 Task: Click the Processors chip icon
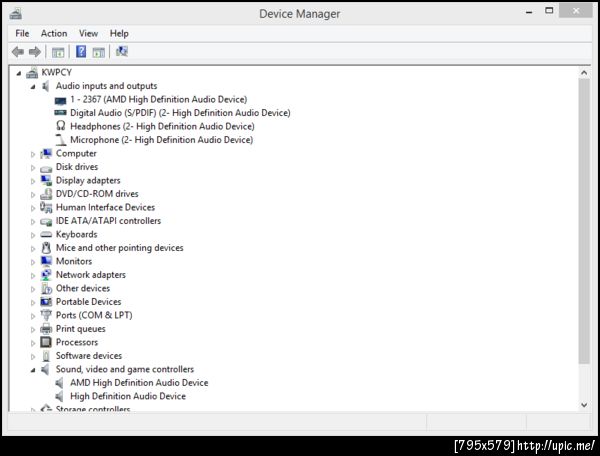[46, 342]
